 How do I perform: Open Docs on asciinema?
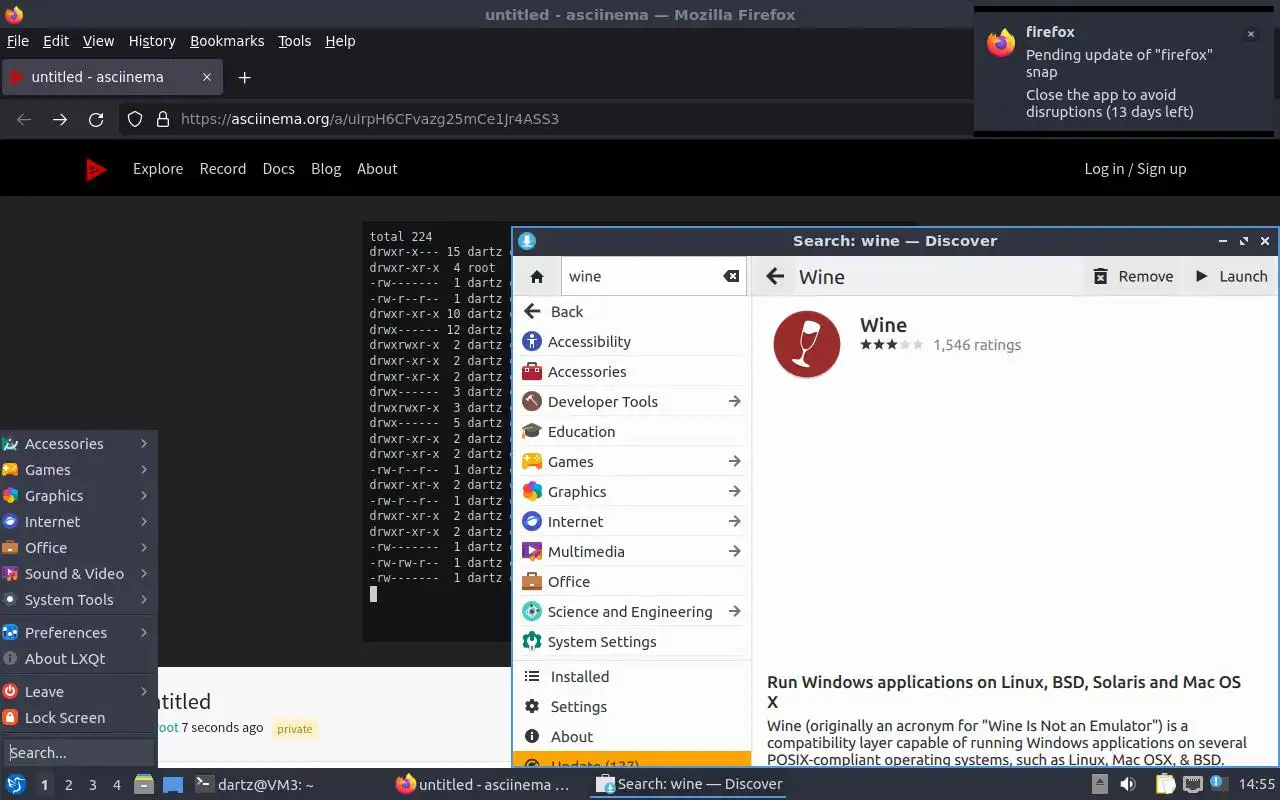pos(278,169)
